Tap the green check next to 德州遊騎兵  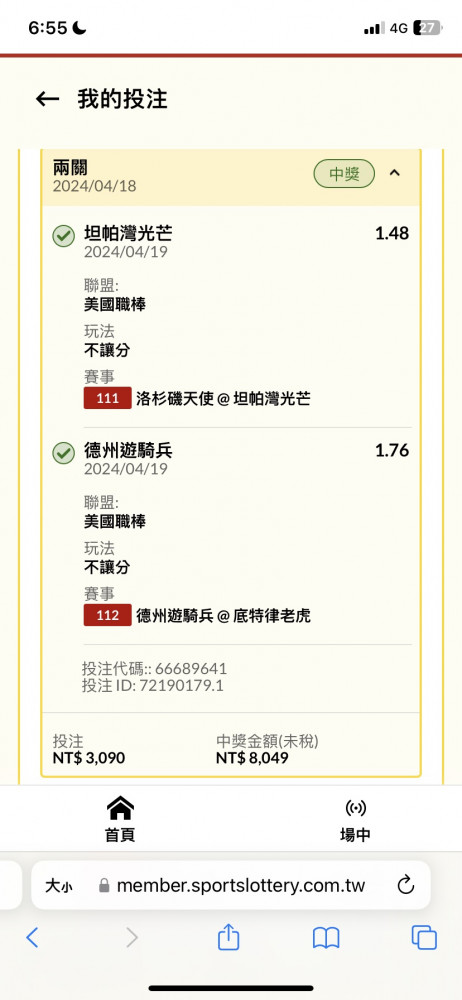click(63, 453)
